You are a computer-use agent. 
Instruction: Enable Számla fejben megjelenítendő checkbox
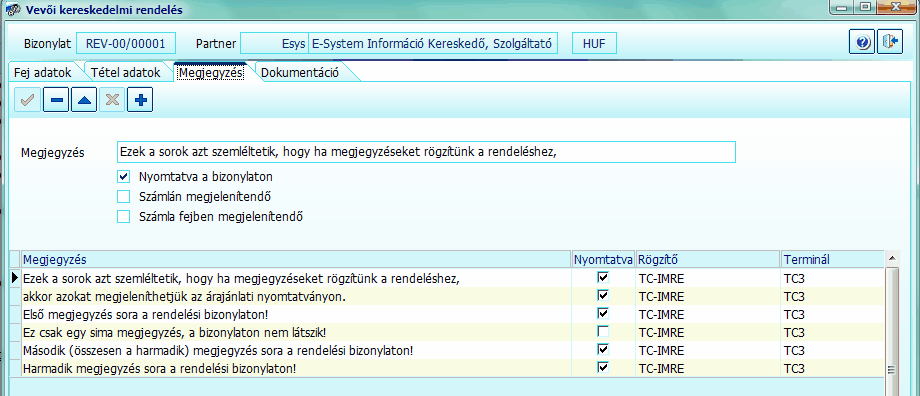[123, 217]
